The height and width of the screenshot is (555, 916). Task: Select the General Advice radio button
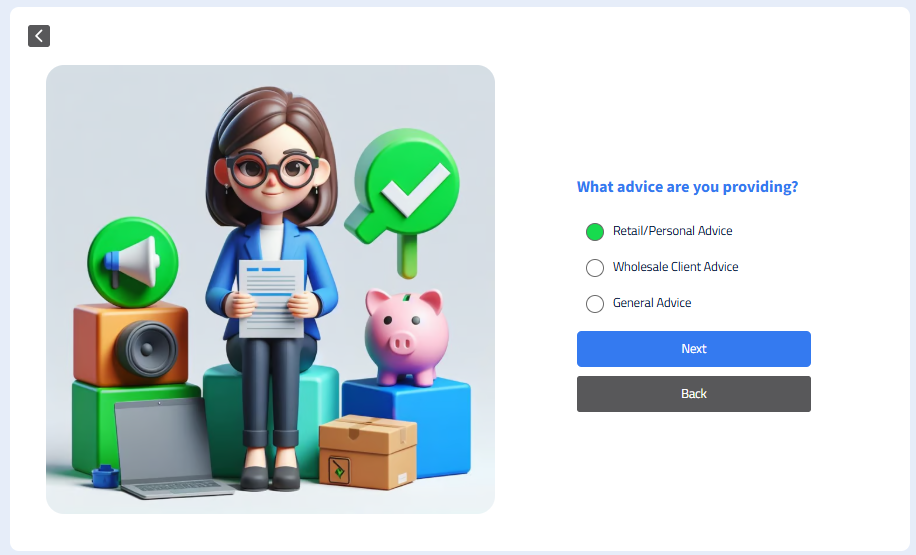[x=595, y=304]
